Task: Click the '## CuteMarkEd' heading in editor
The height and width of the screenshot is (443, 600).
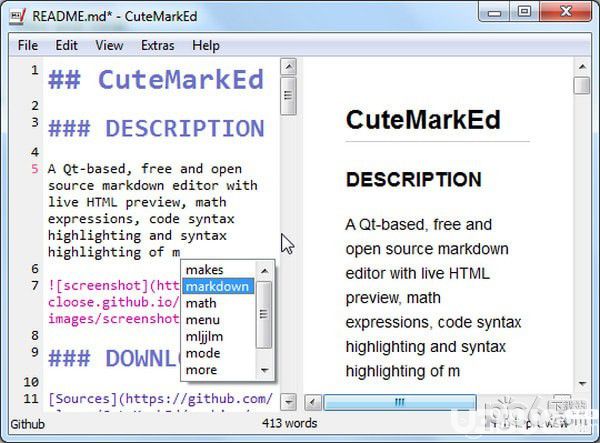Action: pyautogui.click(x=156, y=80)
